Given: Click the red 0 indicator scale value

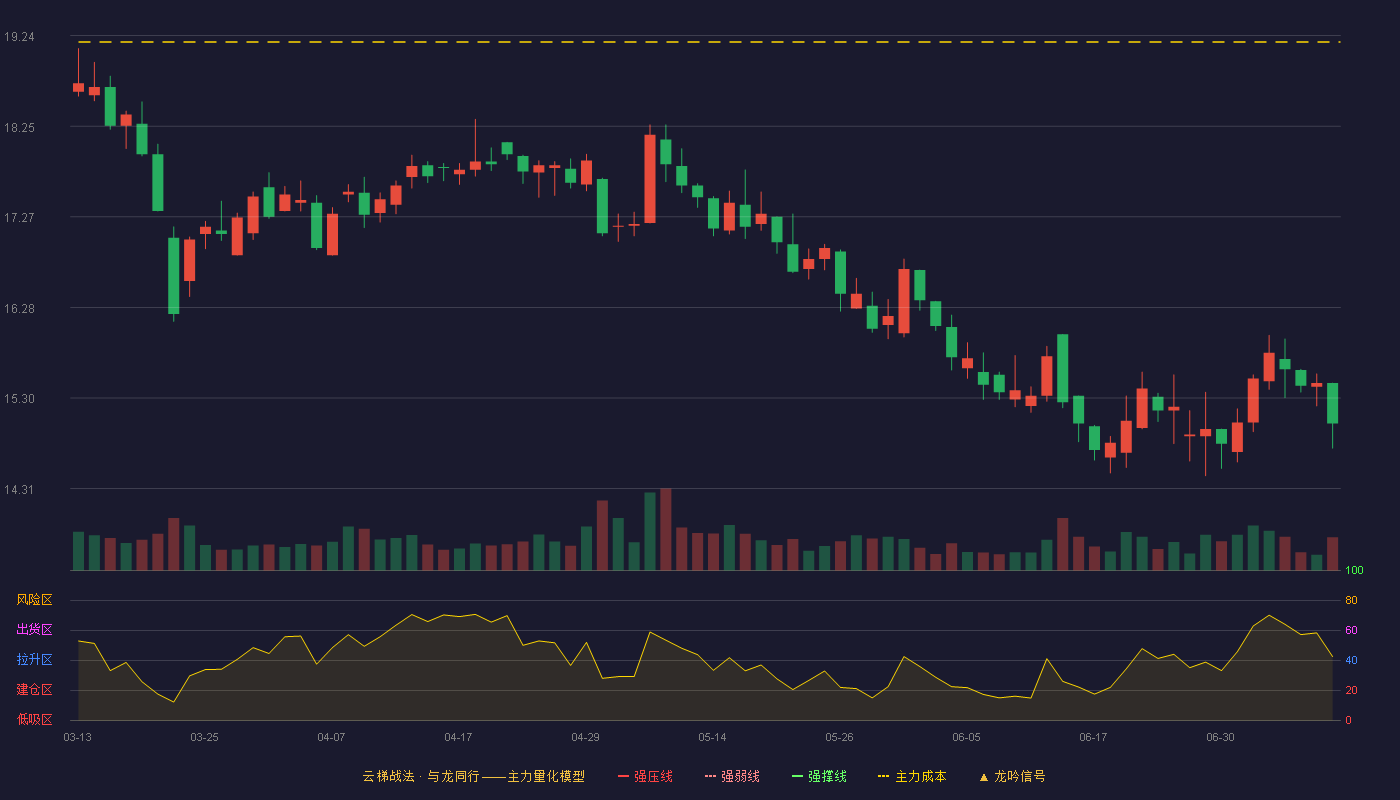Looking at the screenshot, I should 1348,720.
